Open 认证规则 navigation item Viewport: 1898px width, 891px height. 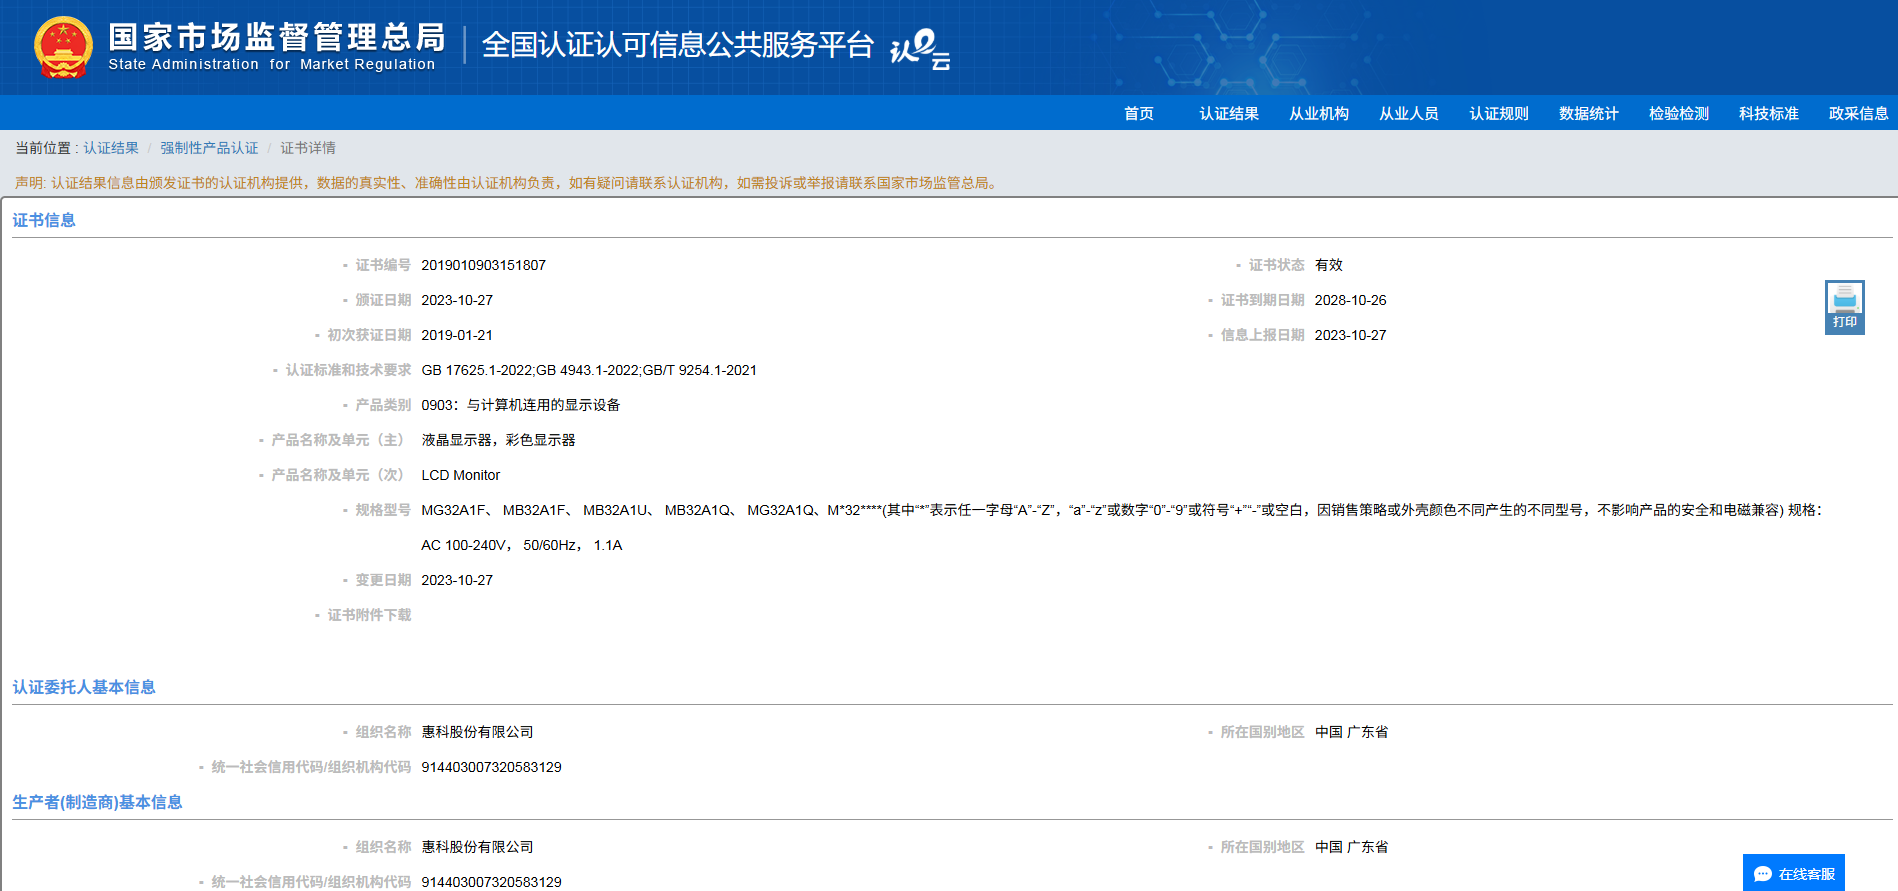pyautogui.click(x=1499, y=113)
